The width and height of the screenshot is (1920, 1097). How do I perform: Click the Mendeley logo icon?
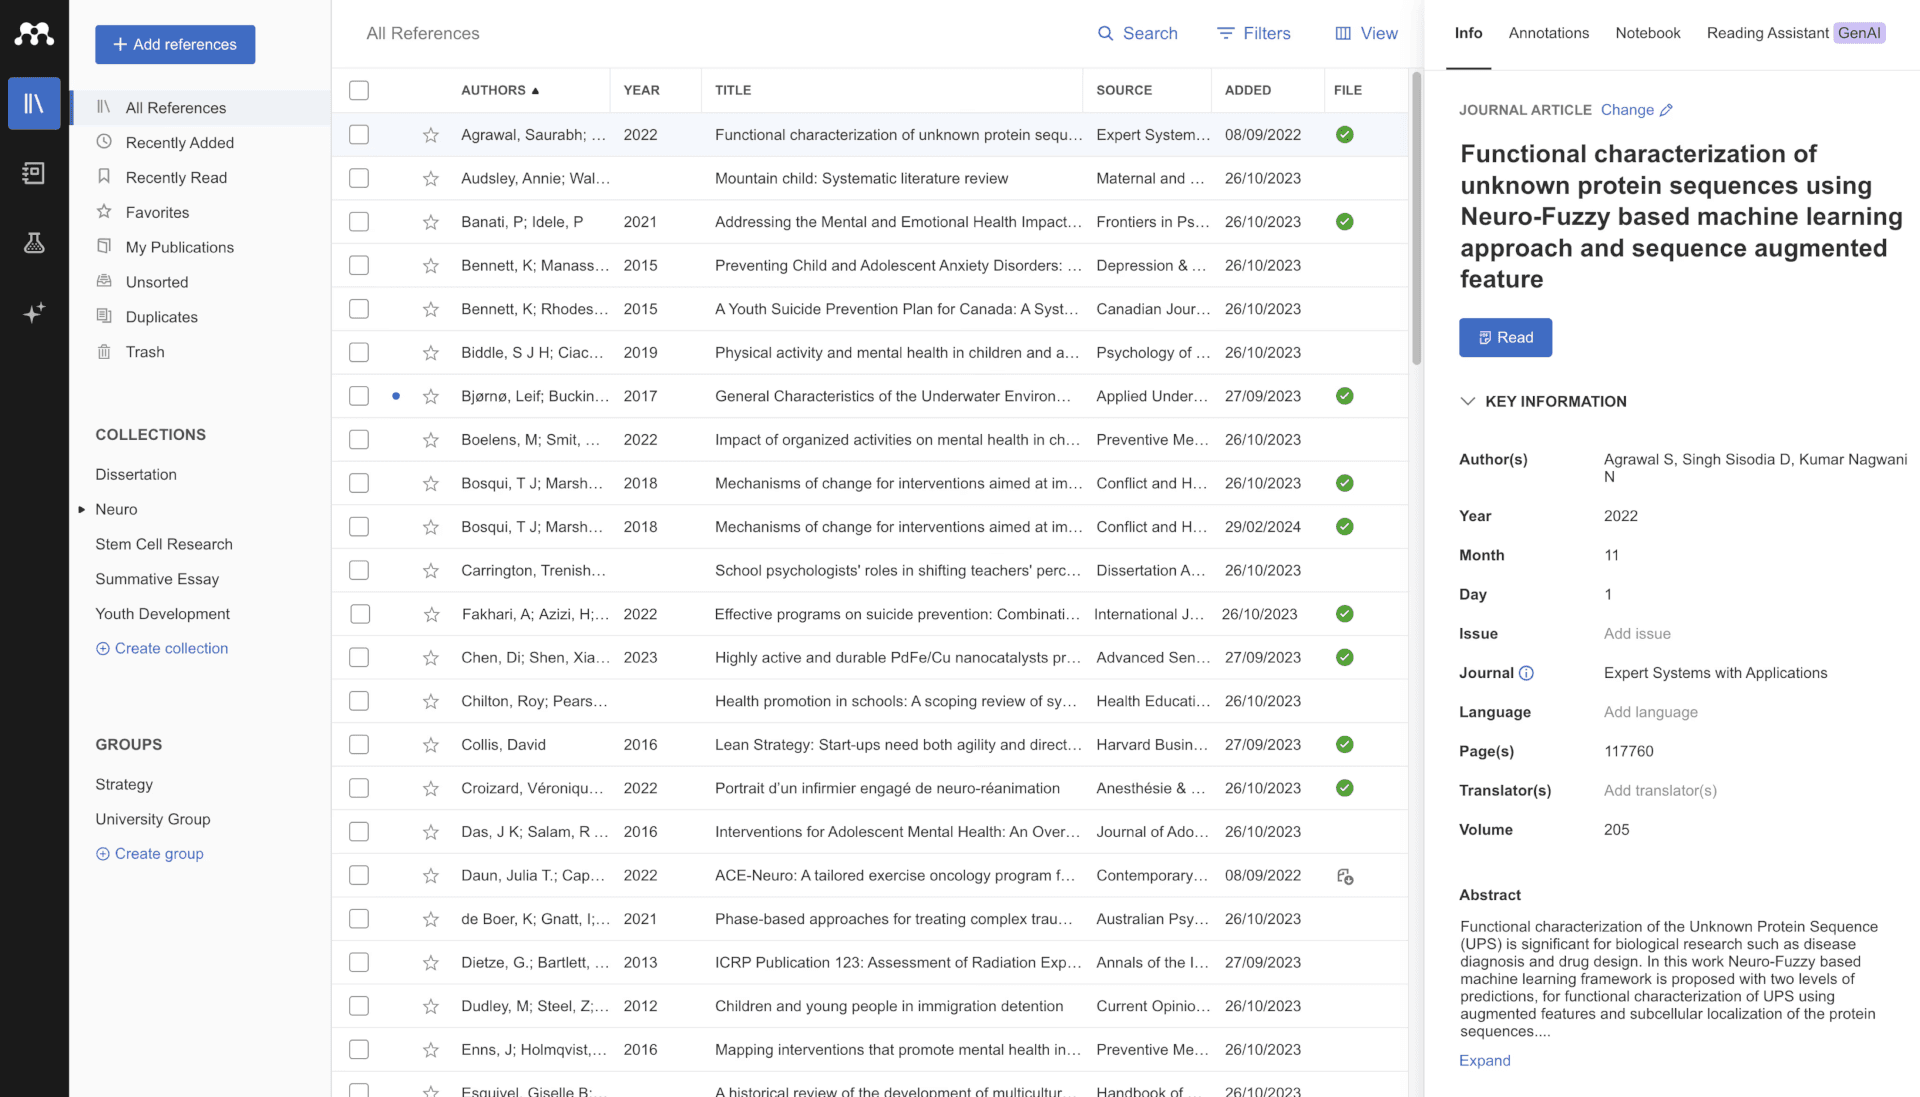(x=34, y=34)
